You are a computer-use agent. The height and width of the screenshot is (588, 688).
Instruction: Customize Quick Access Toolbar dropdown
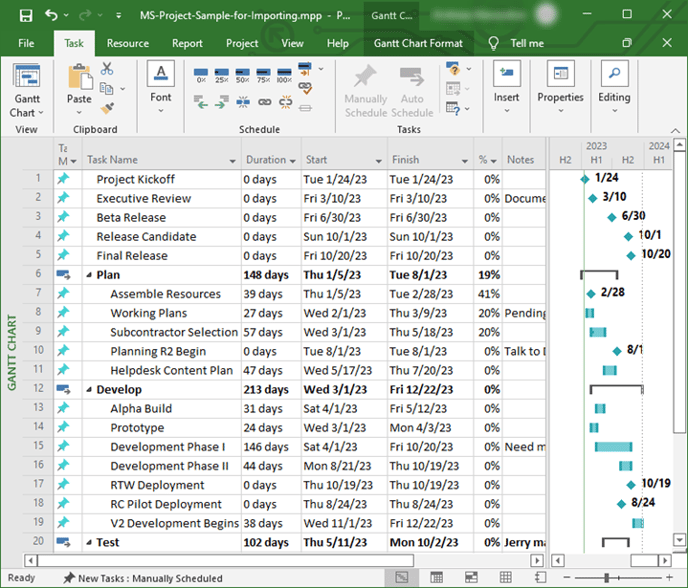(x=118, y=16)
